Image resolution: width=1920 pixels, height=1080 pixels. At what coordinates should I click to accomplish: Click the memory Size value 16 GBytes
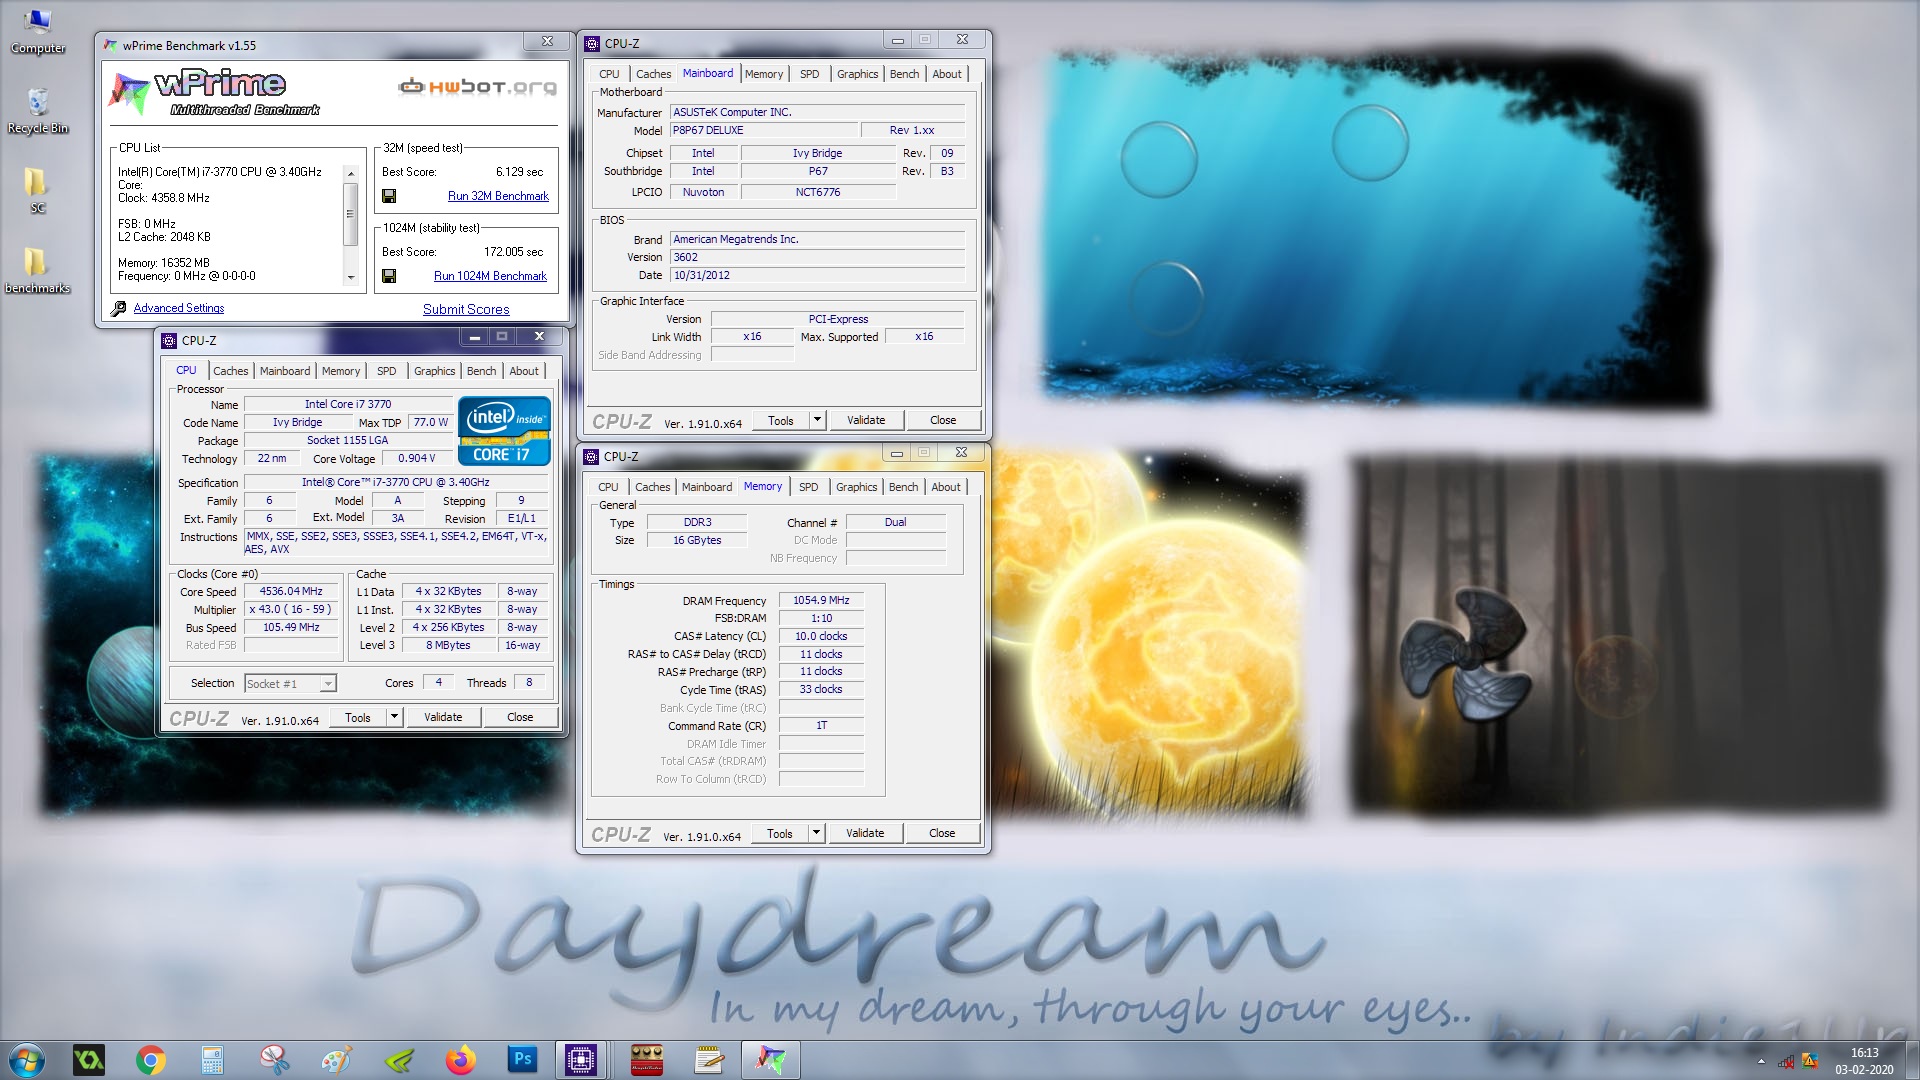pos(697,540)
